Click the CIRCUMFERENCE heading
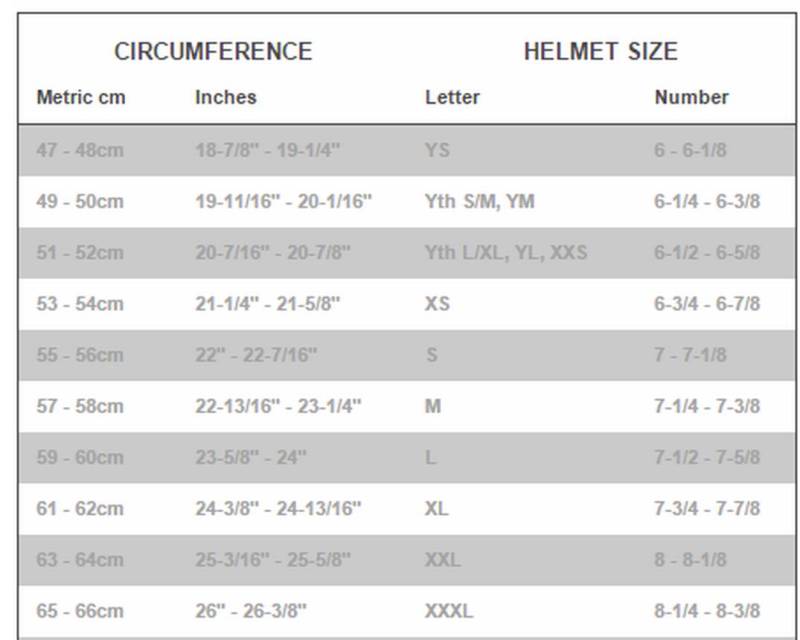 click(x=213, y=52)
